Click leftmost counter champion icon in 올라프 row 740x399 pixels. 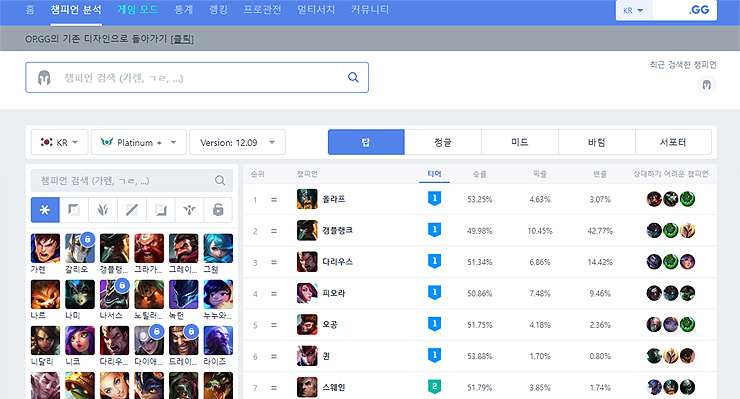pos(654,199)
